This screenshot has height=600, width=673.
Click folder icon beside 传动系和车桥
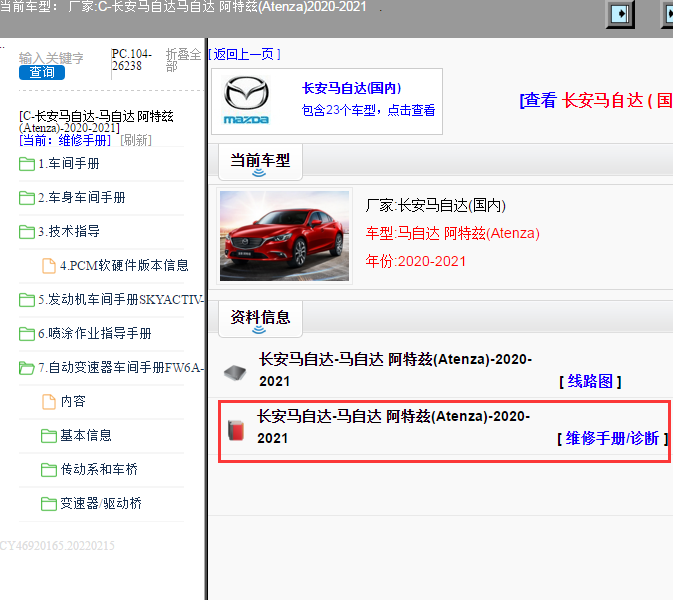(x=49, y=470)
